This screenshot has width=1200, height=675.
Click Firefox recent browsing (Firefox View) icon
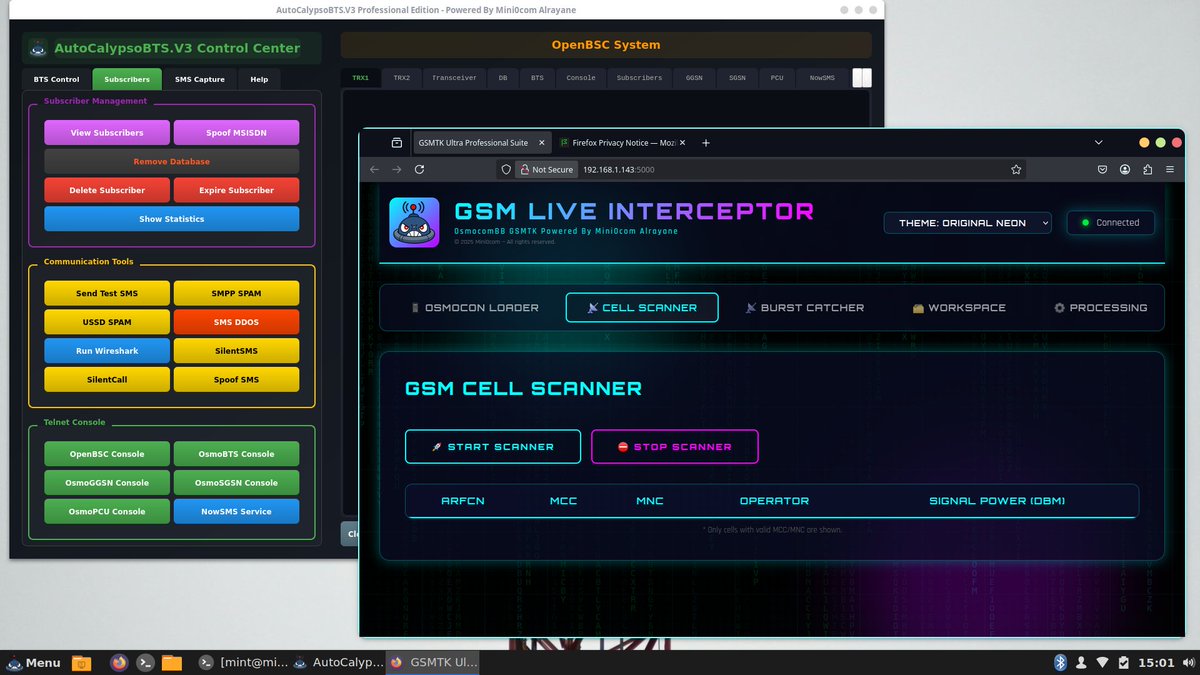point(397,143)
